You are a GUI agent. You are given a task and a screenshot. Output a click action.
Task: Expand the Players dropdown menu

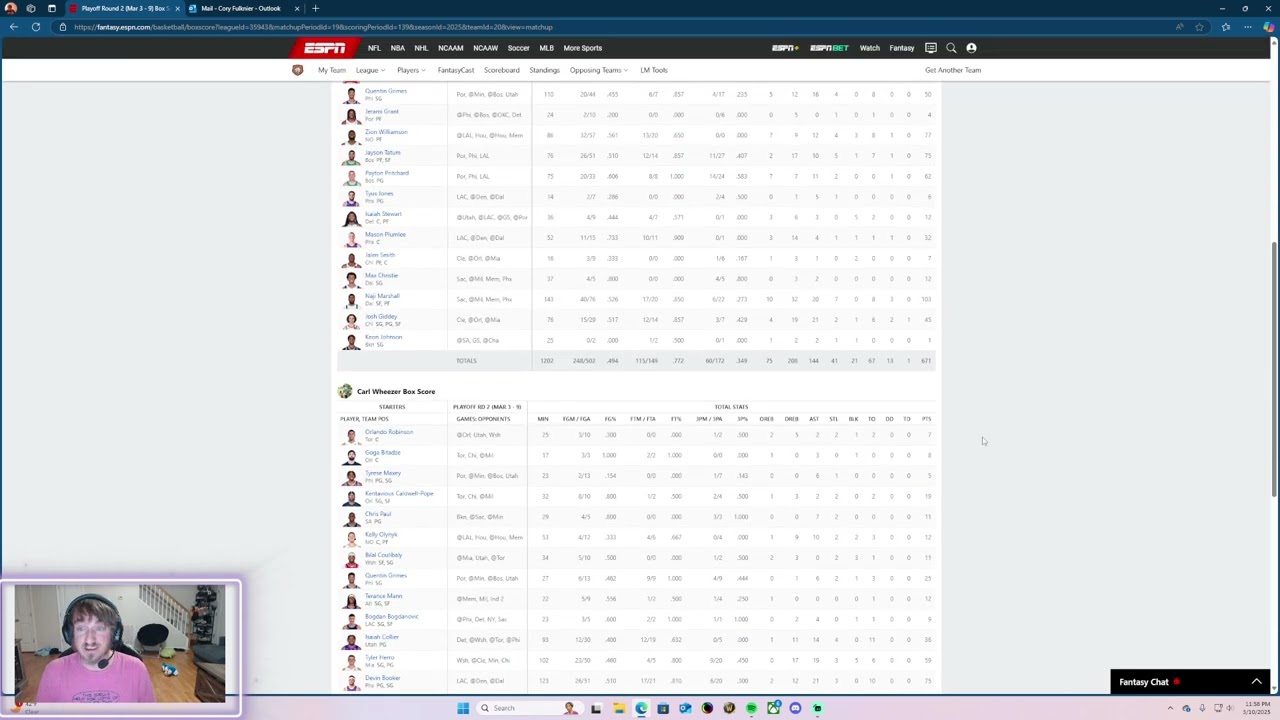click(411, 70)
